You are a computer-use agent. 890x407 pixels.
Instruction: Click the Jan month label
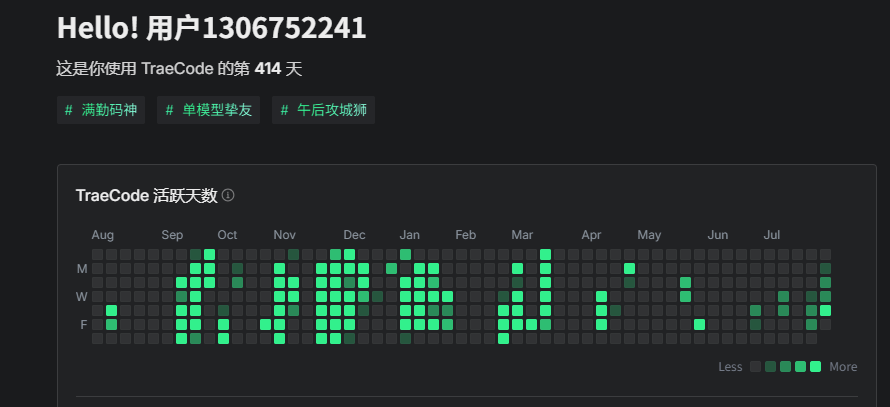point(409,235)
